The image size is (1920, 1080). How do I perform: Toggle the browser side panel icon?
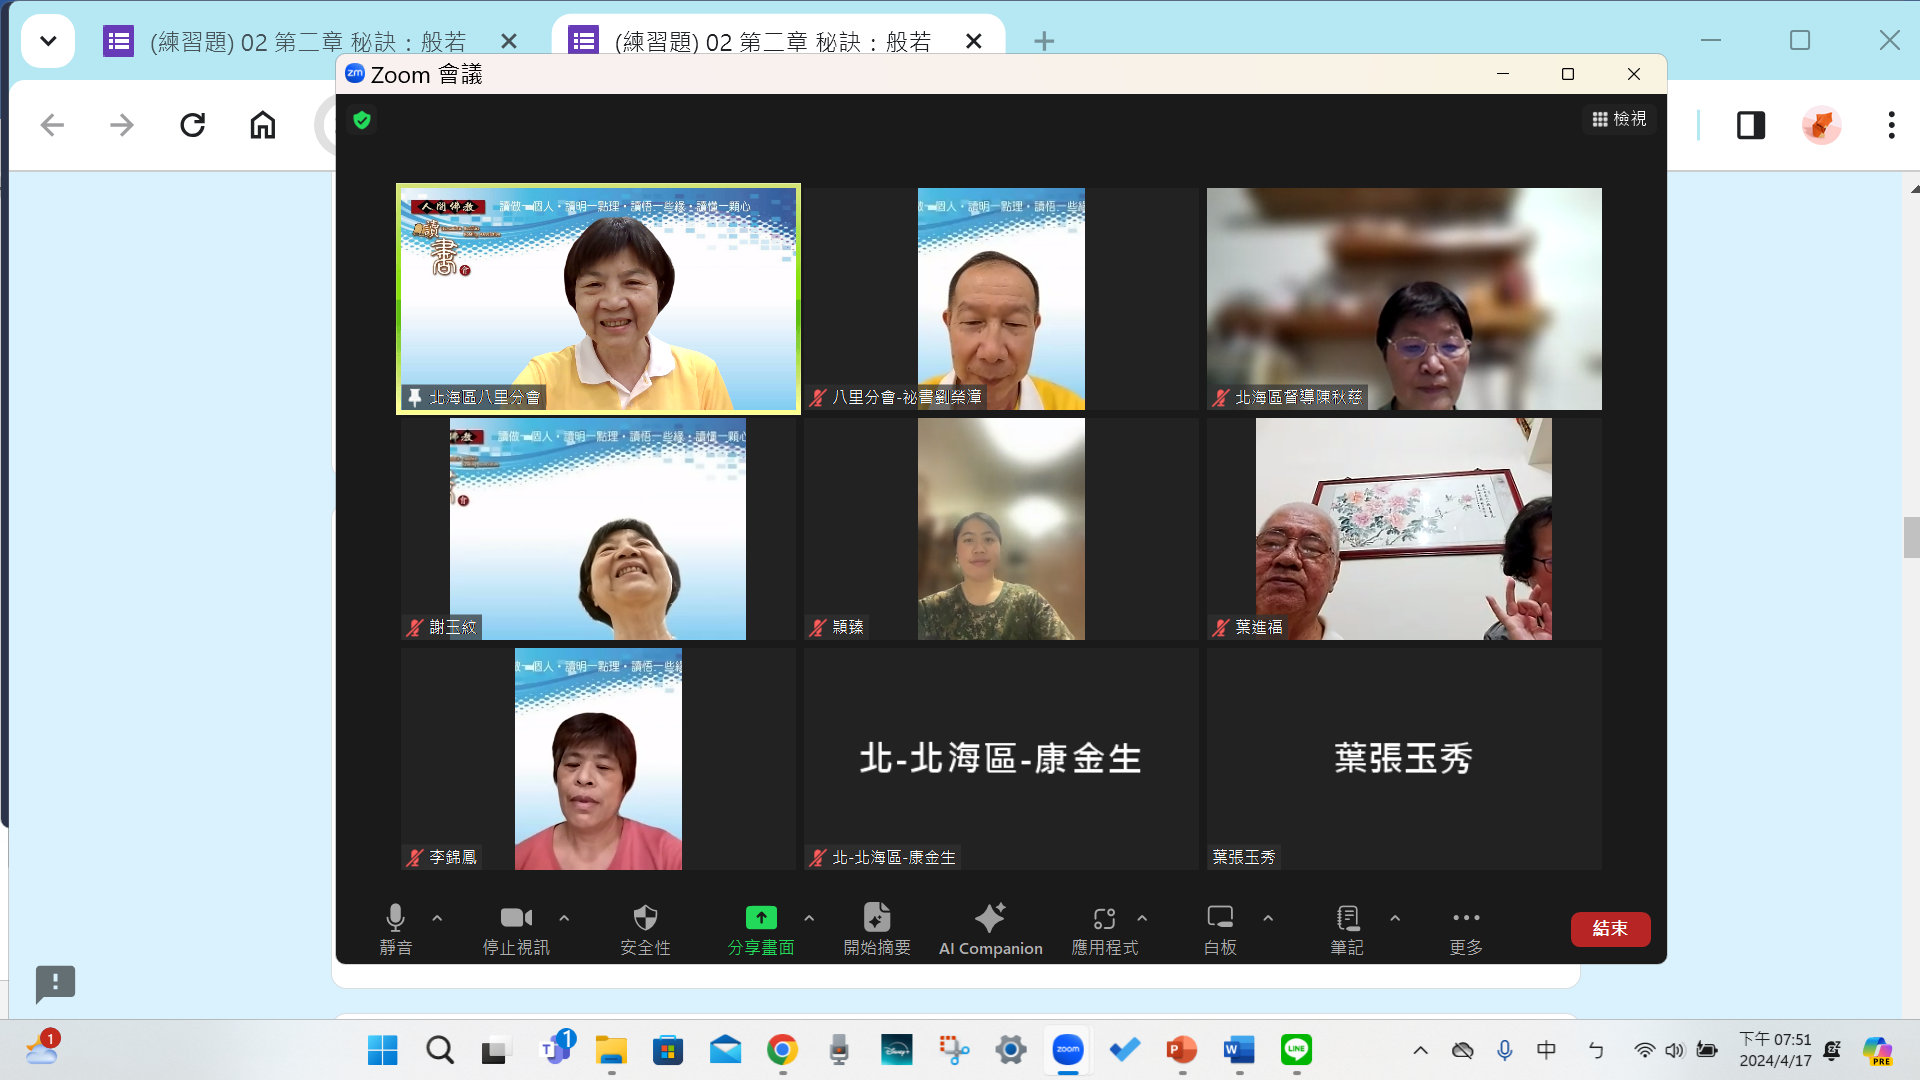pos(1751,125)
